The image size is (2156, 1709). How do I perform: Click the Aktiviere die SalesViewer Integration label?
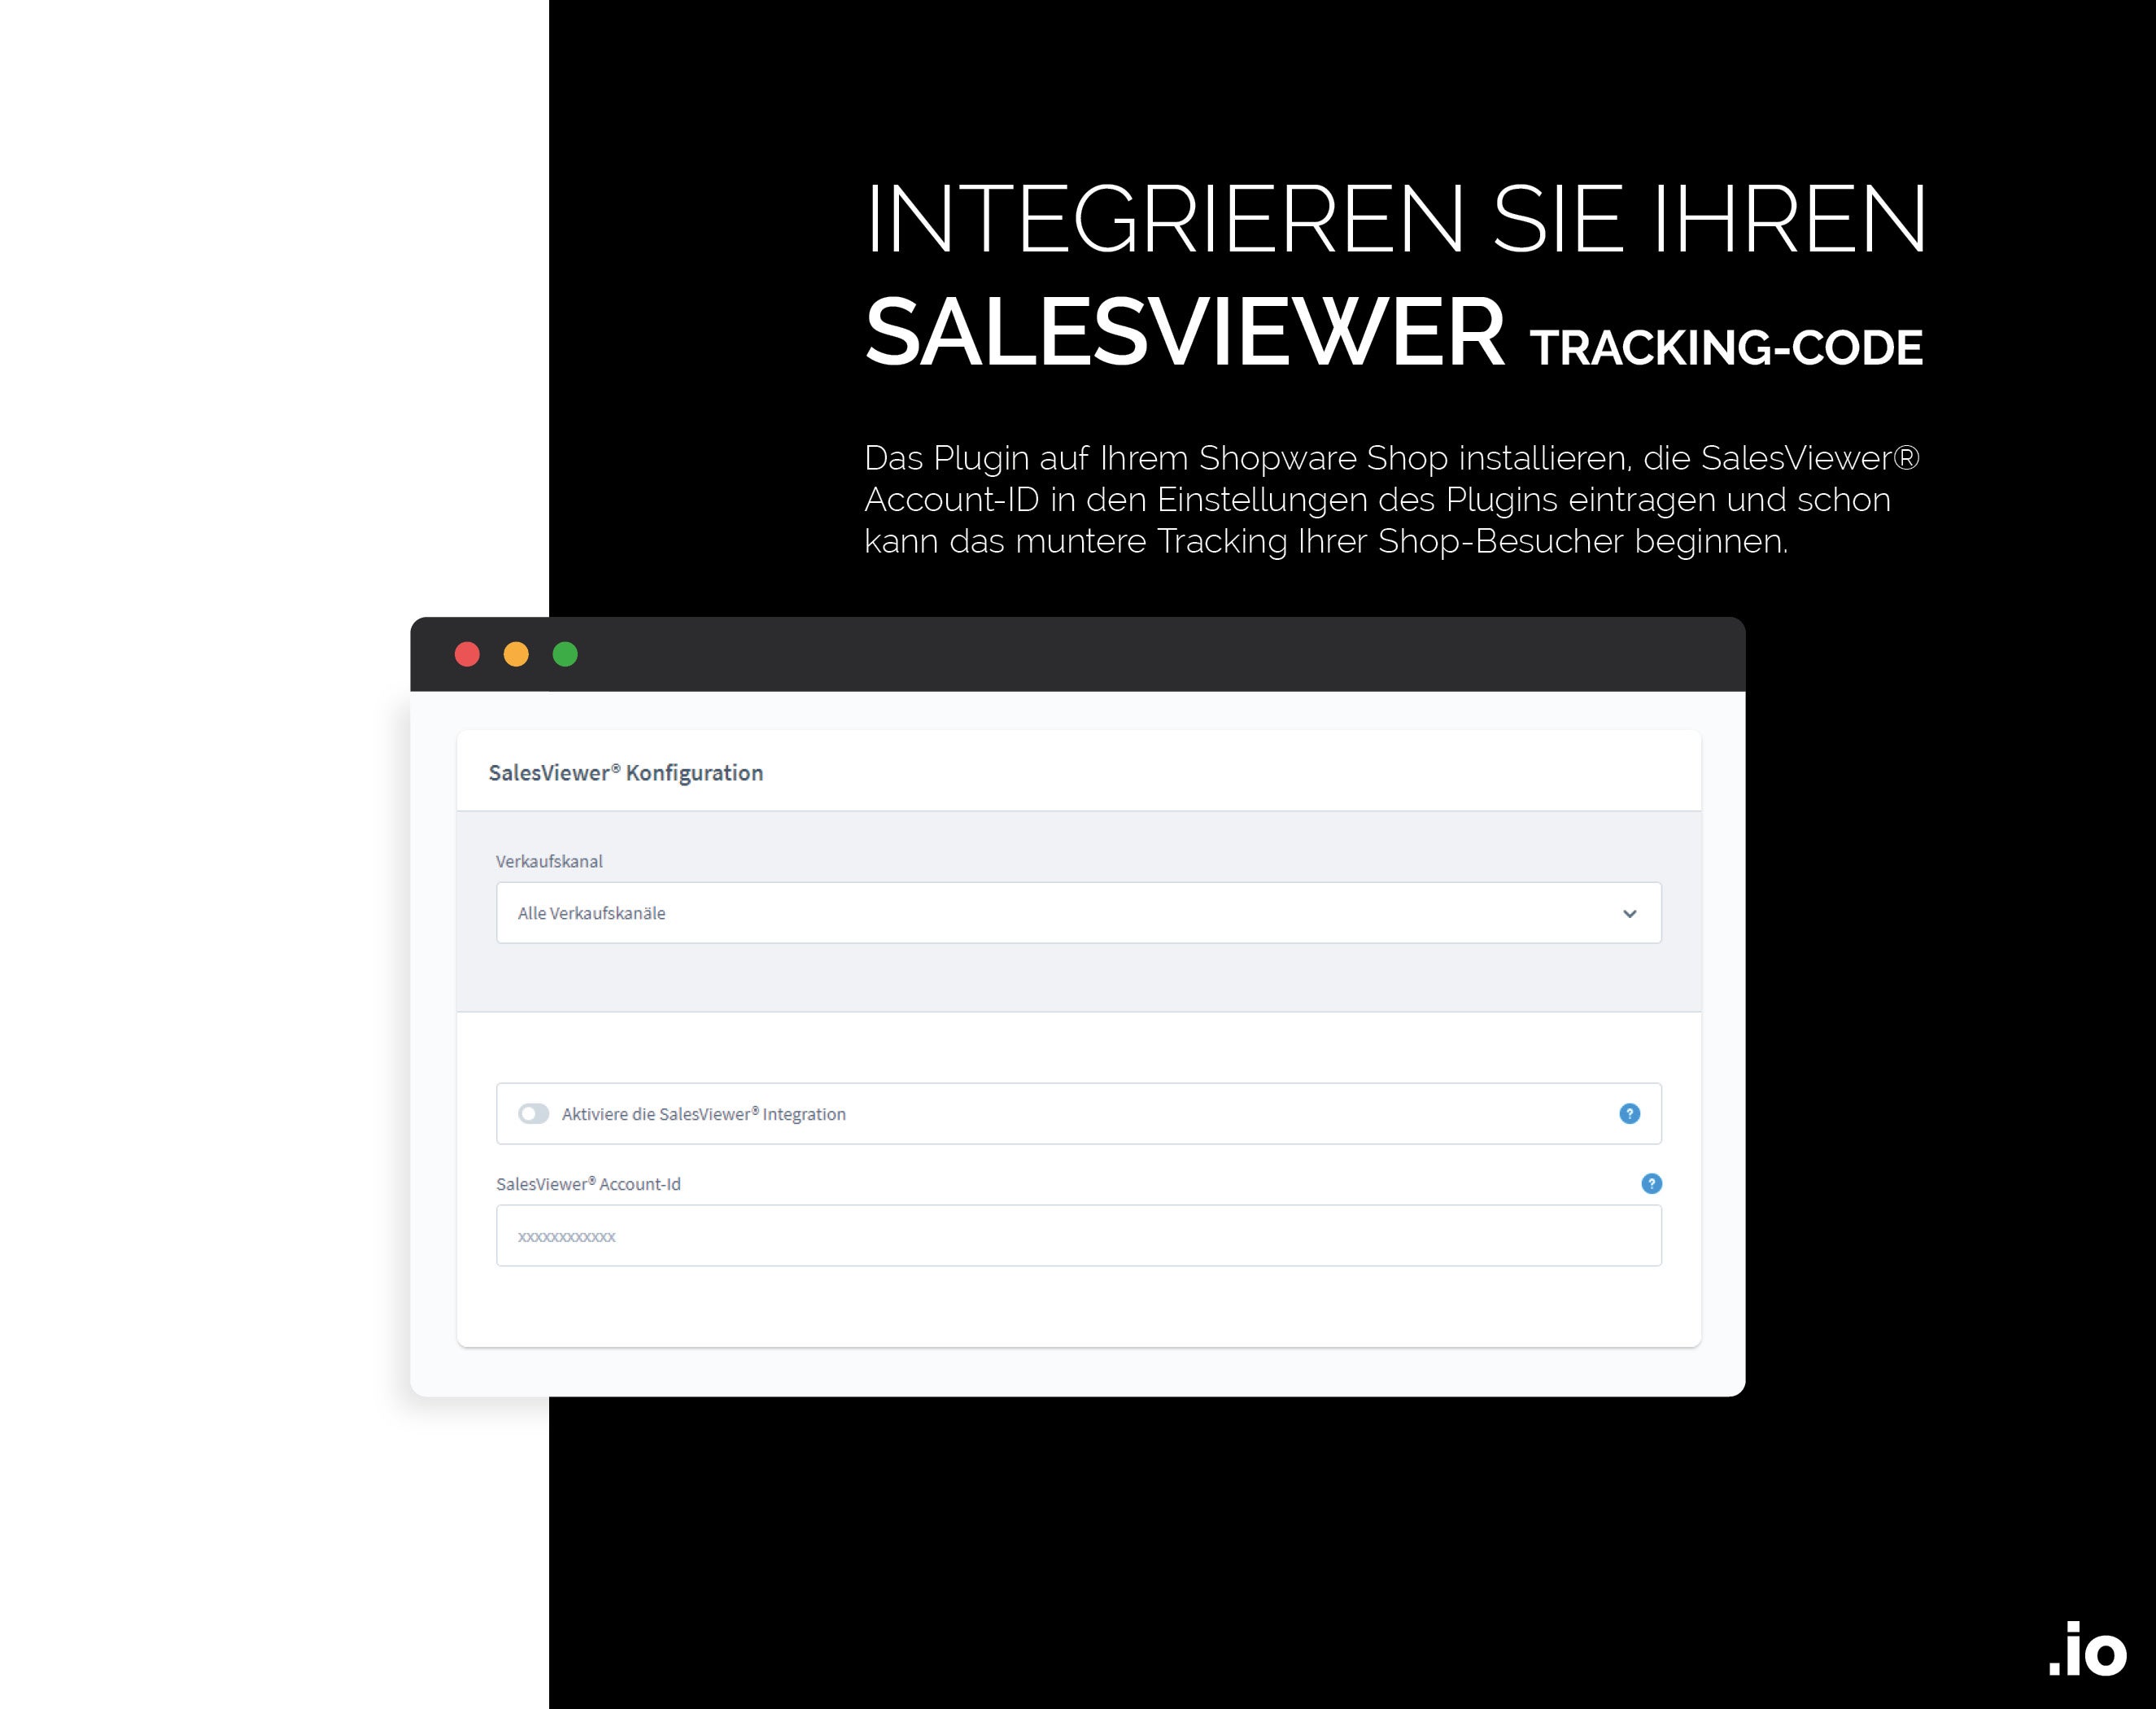tap(703, 1113)
